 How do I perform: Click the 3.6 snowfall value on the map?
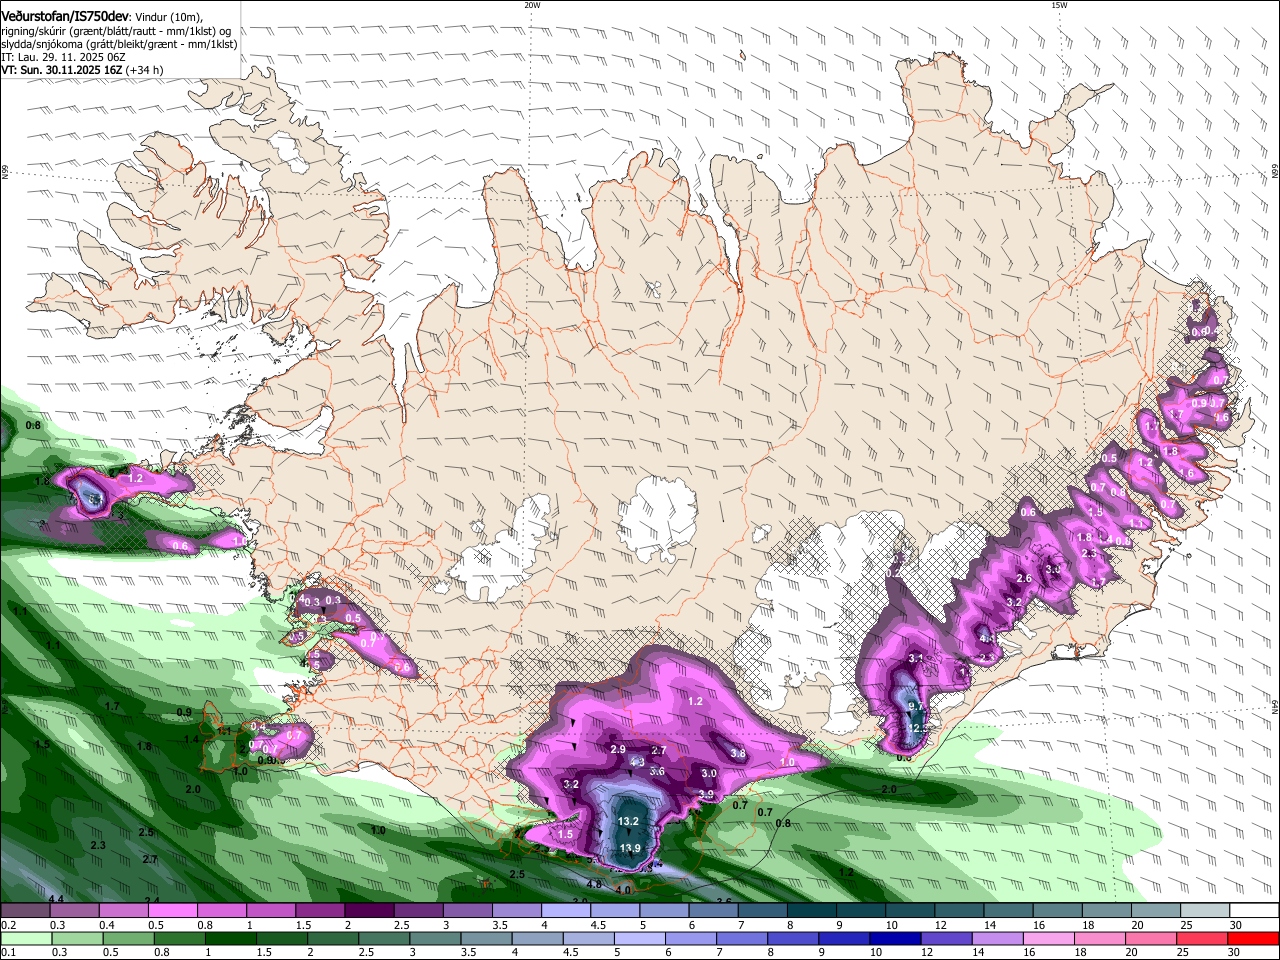(657, 771)
